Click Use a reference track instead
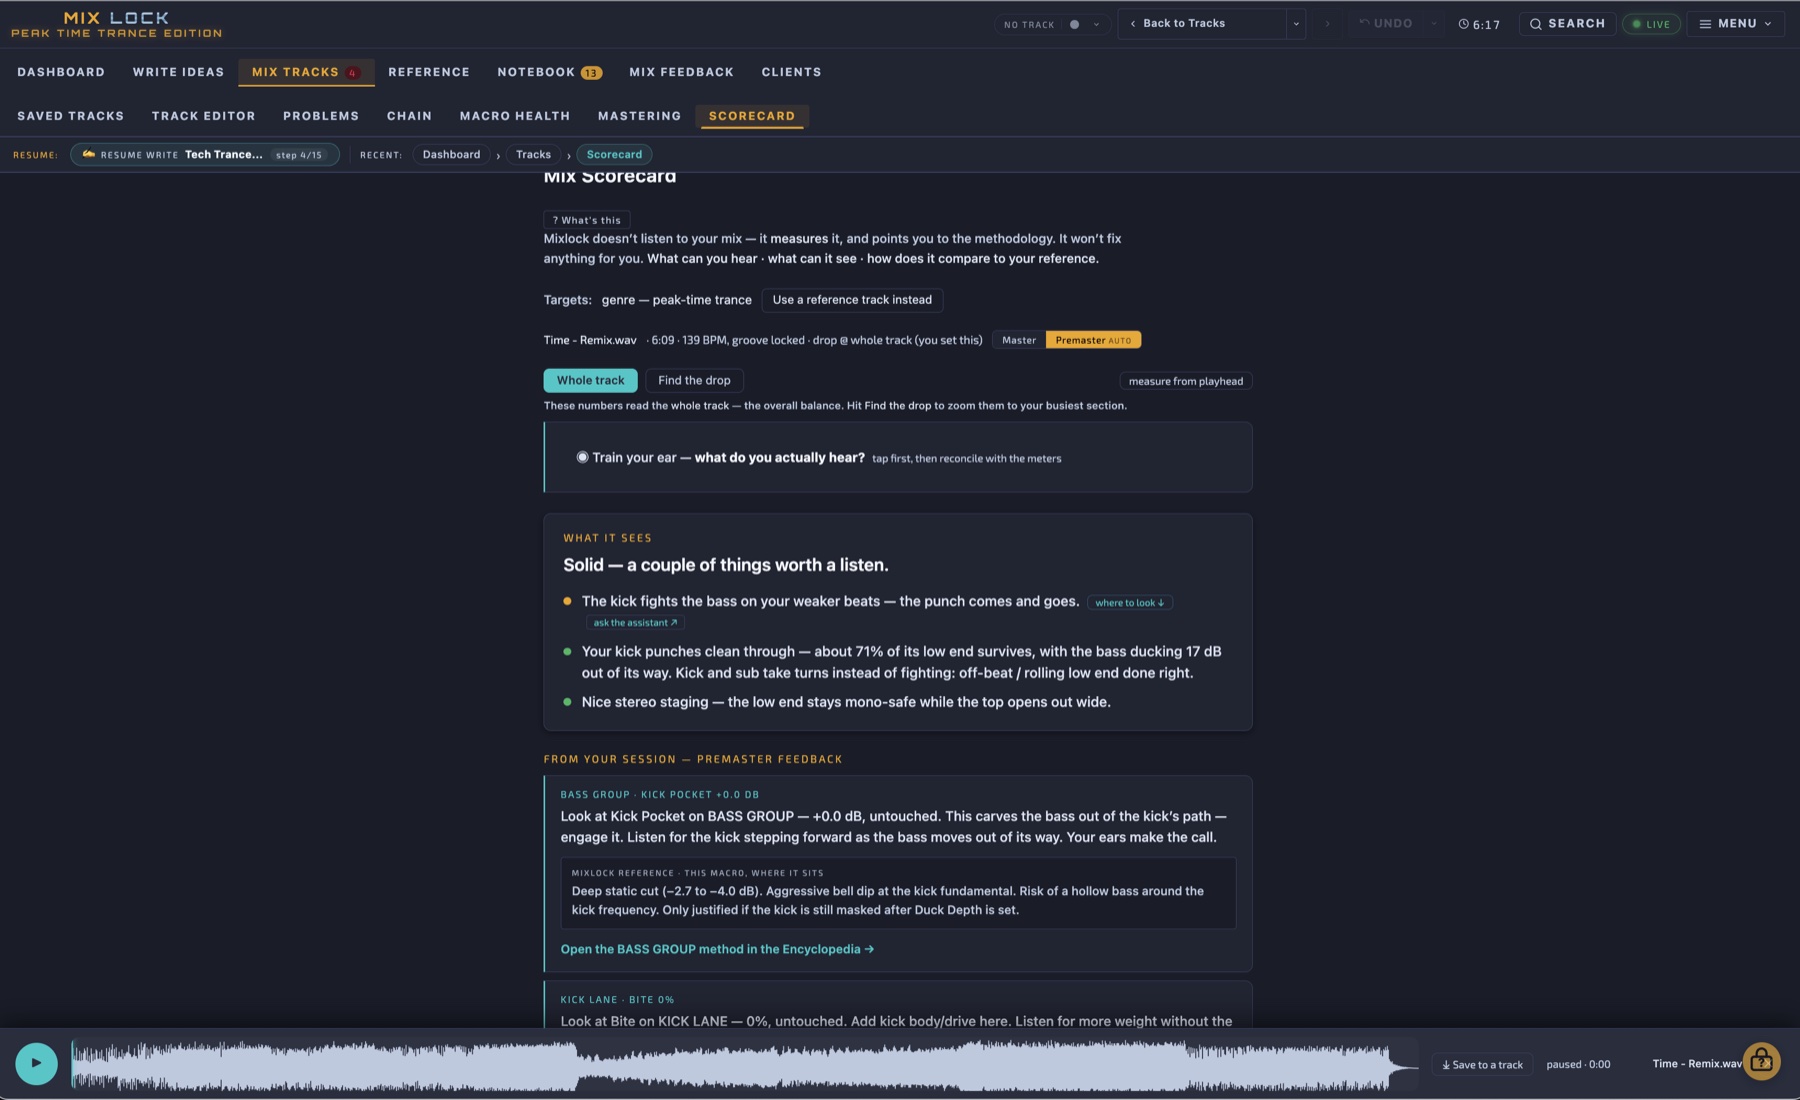 (852, 300)
